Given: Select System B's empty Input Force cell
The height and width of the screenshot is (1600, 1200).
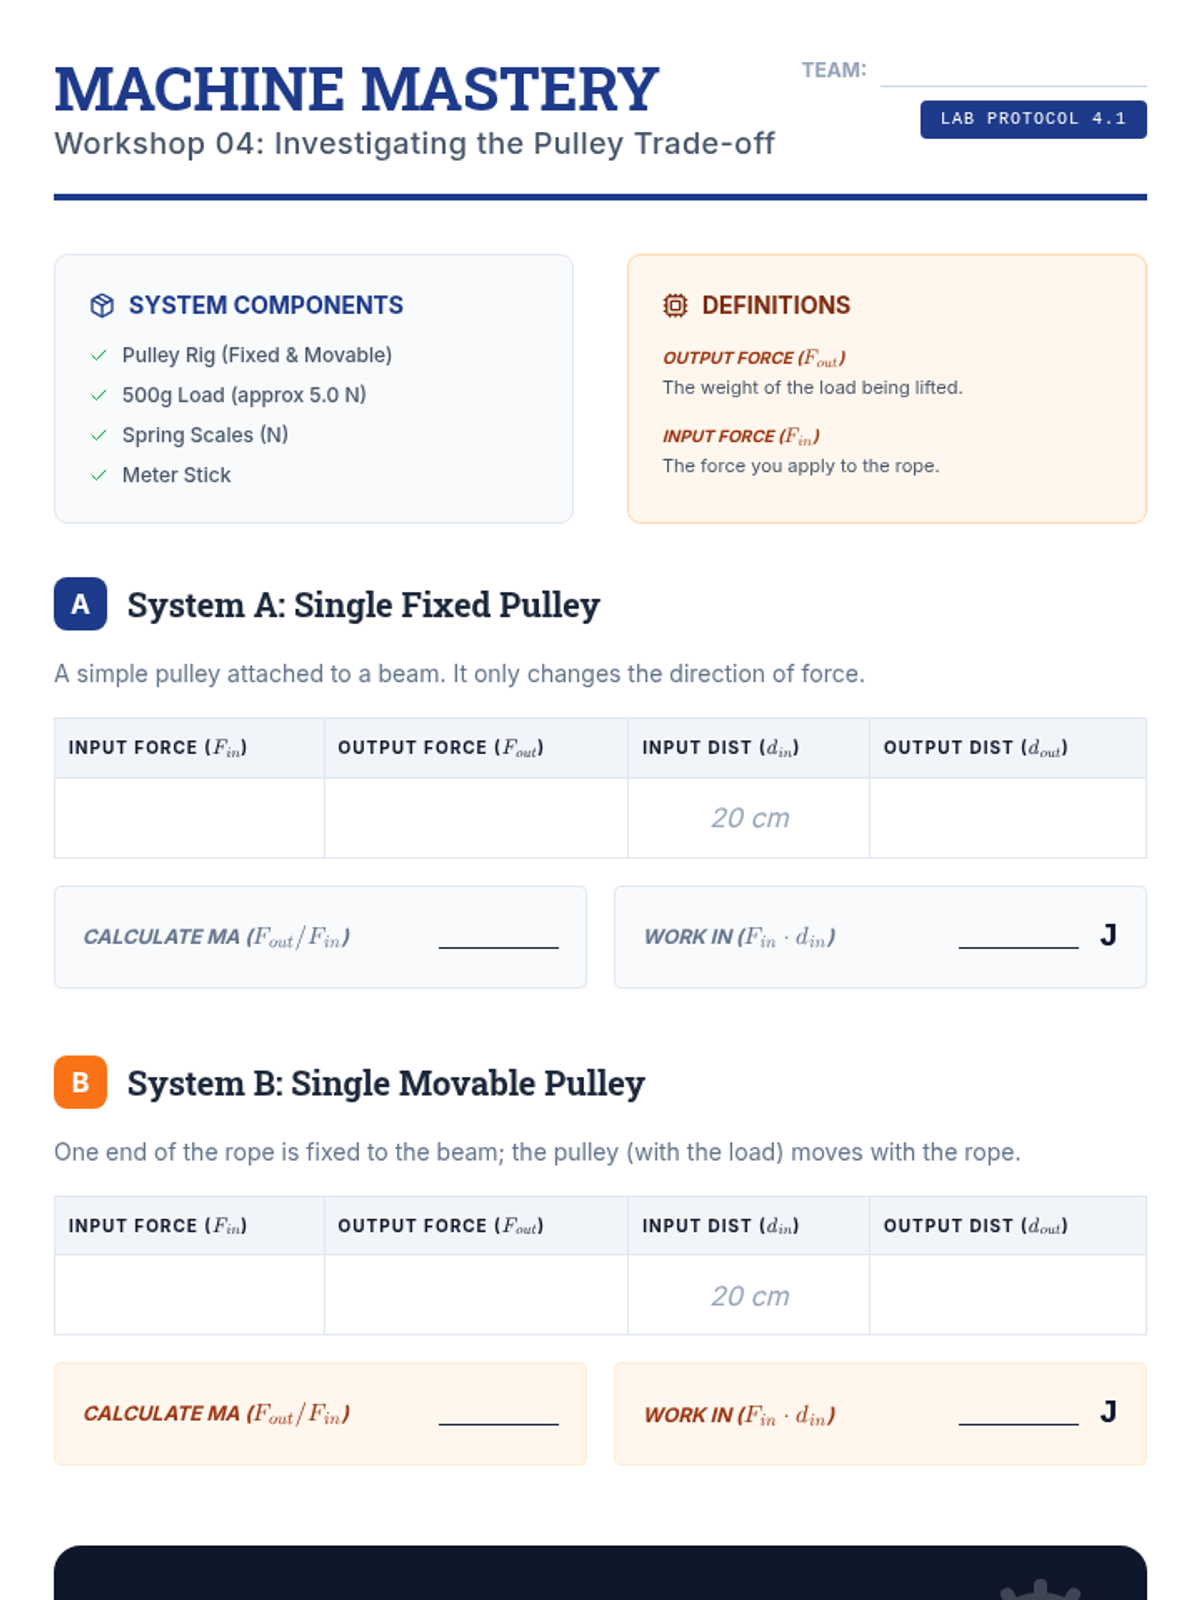Looking at the screenshot, I should click(189, 1295).
